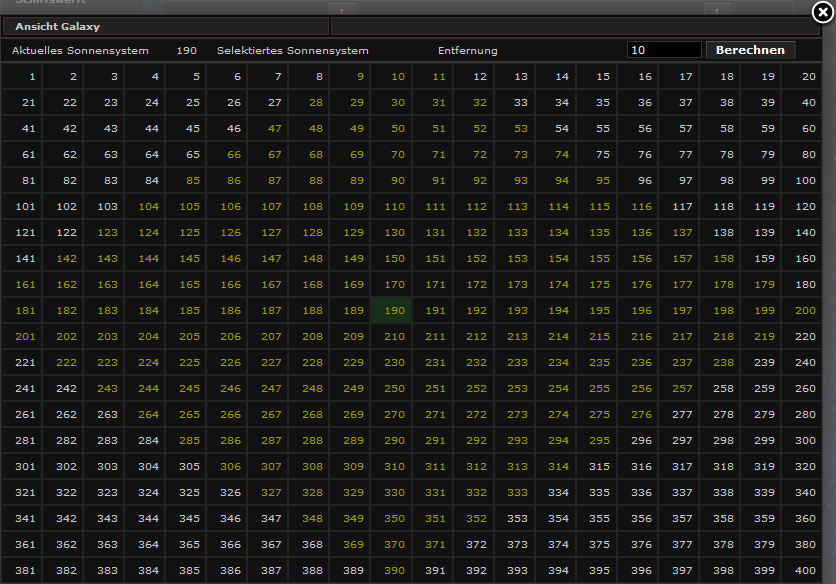Click the Entfernung distance input field
The height and width of the screenshot is (584, 836).
pyautogui.click(x=664, y=50)
